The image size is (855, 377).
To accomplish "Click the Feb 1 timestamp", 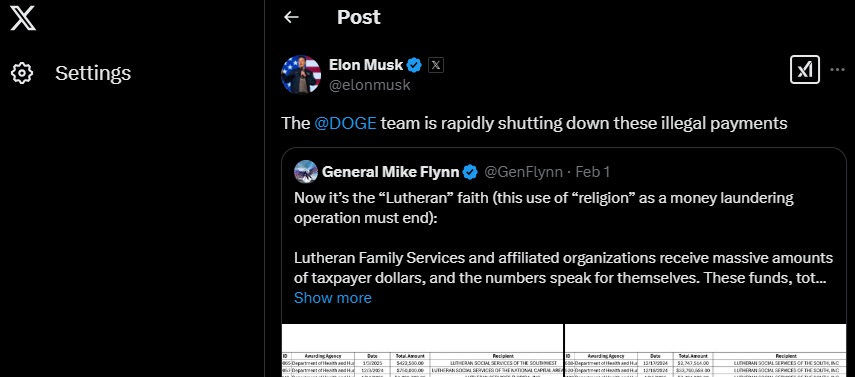I will (x=593, y=172).
